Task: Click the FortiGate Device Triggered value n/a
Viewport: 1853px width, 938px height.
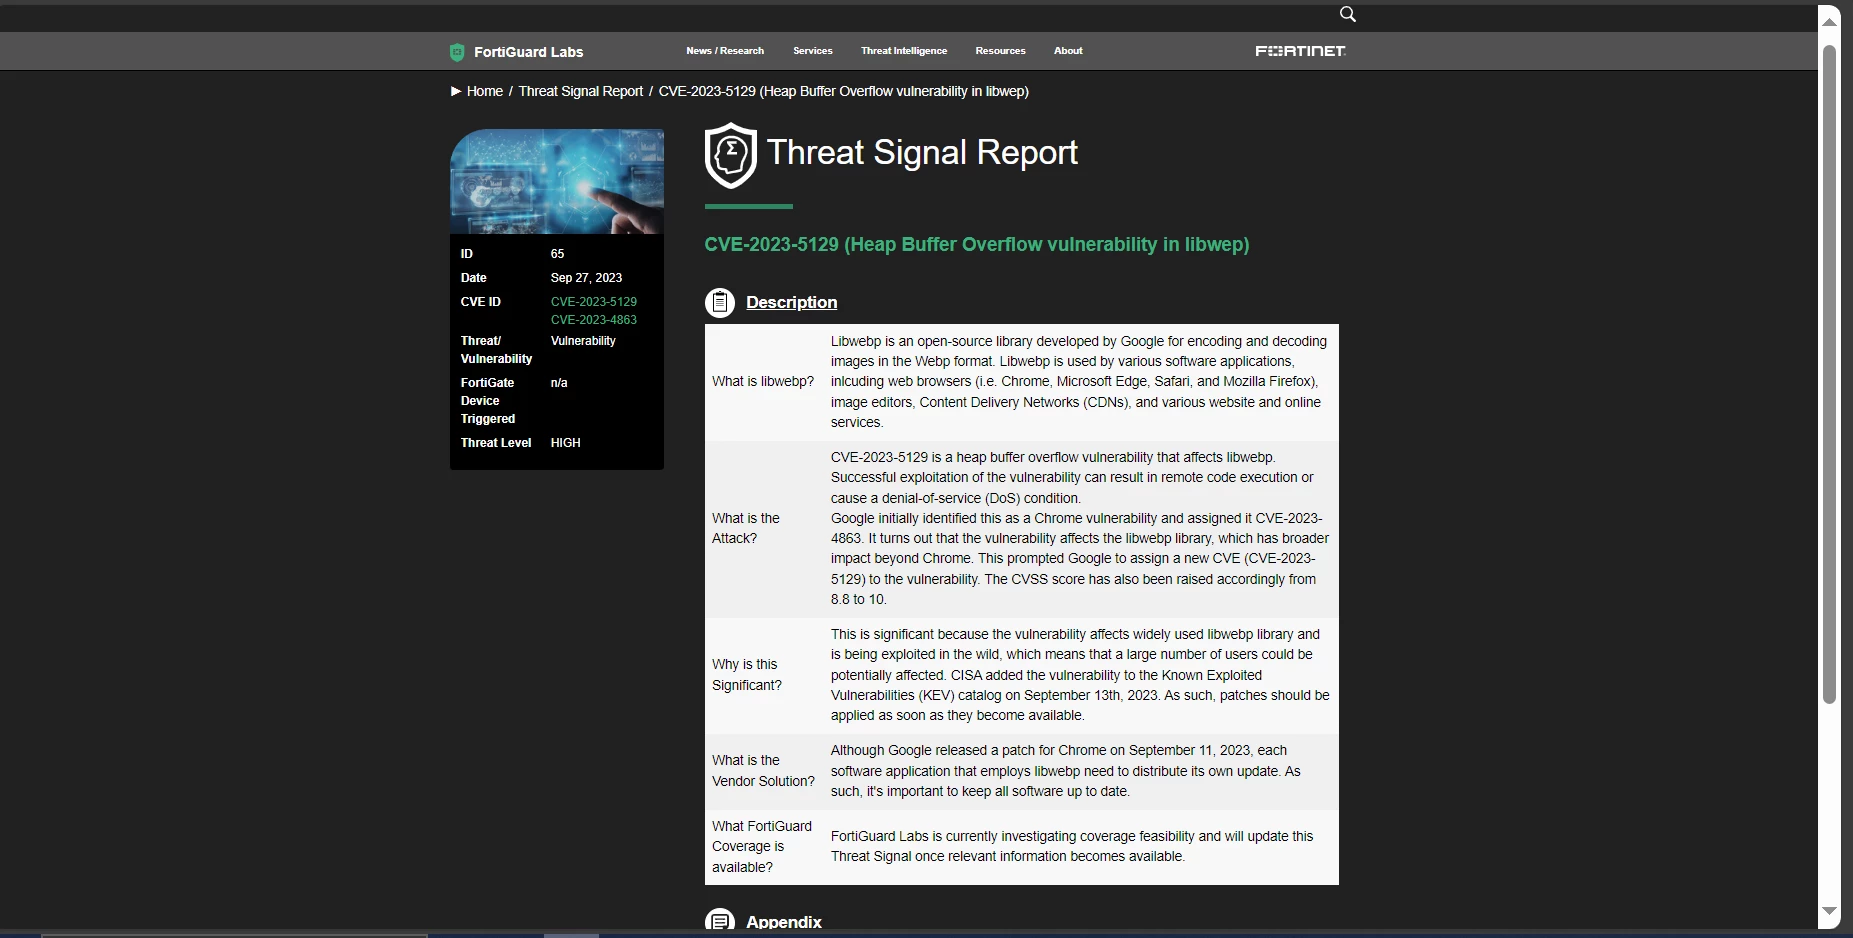Action: point(559,383)
